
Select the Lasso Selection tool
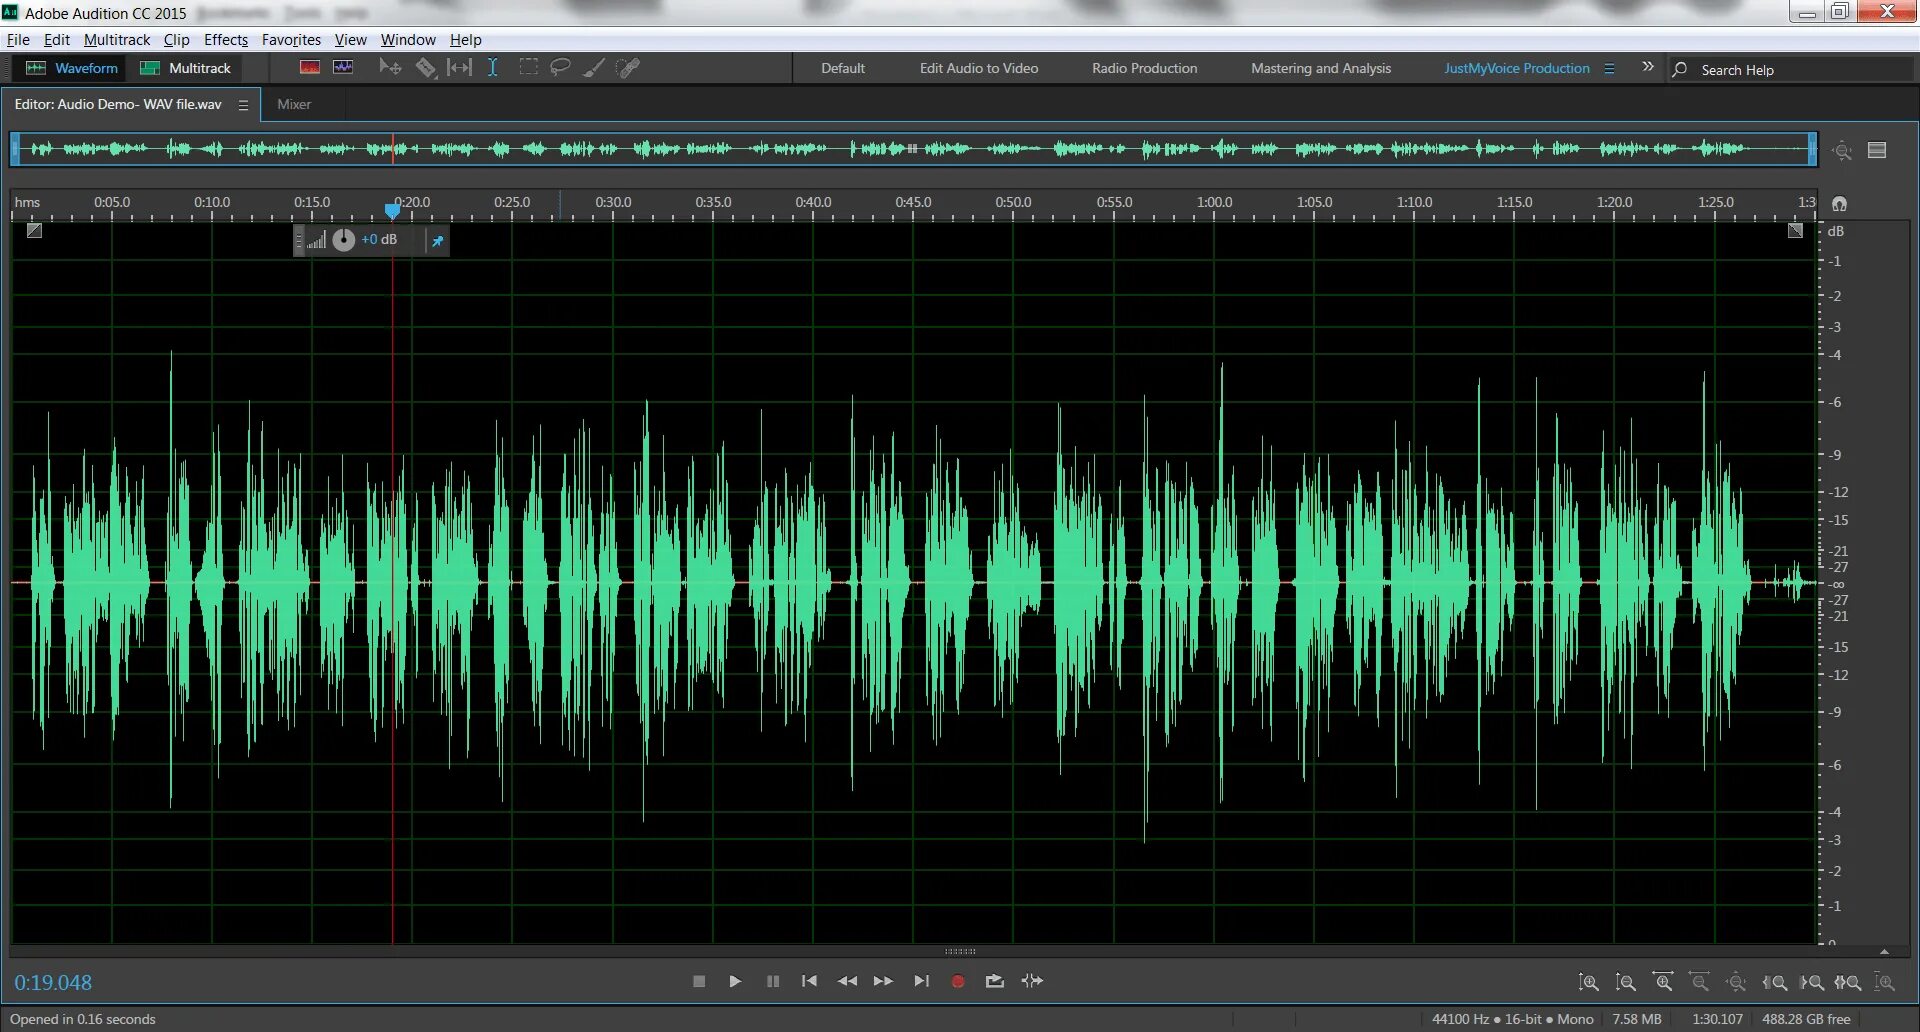tap(560, 67)
